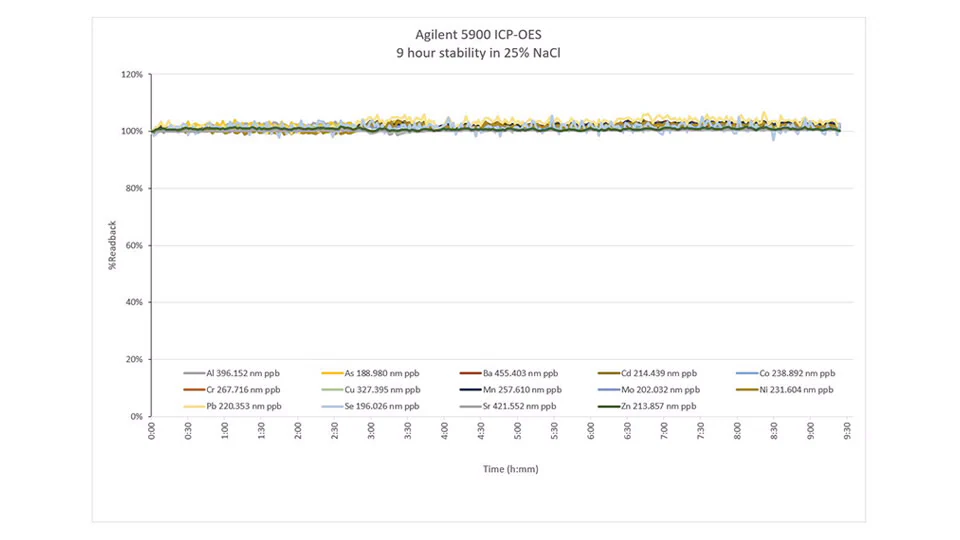
Task: Click the Ba 455.403 nm legend entry
Action: (x=517, y=373)
